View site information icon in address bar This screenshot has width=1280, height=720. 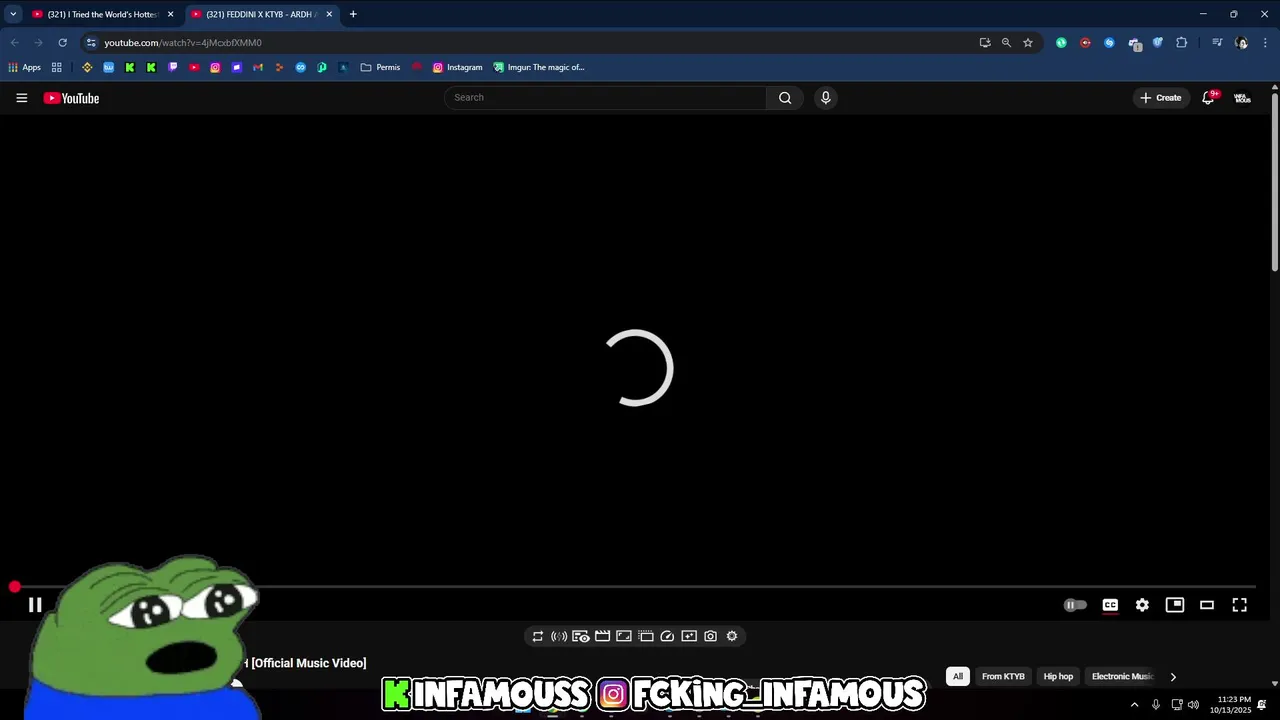coord(91,43)
